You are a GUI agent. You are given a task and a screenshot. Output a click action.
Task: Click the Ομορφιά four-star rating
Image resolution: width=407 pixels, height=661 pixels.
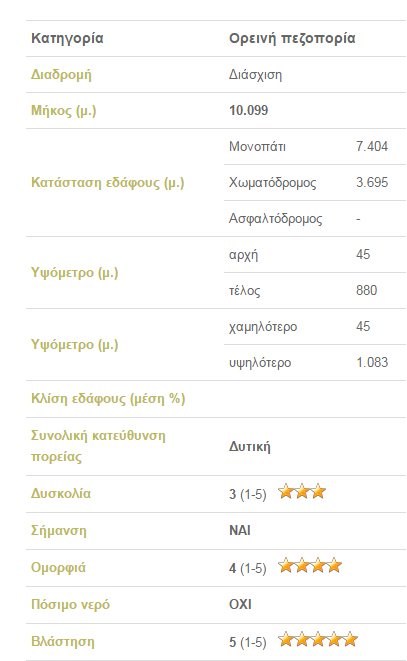coord(310,566)
